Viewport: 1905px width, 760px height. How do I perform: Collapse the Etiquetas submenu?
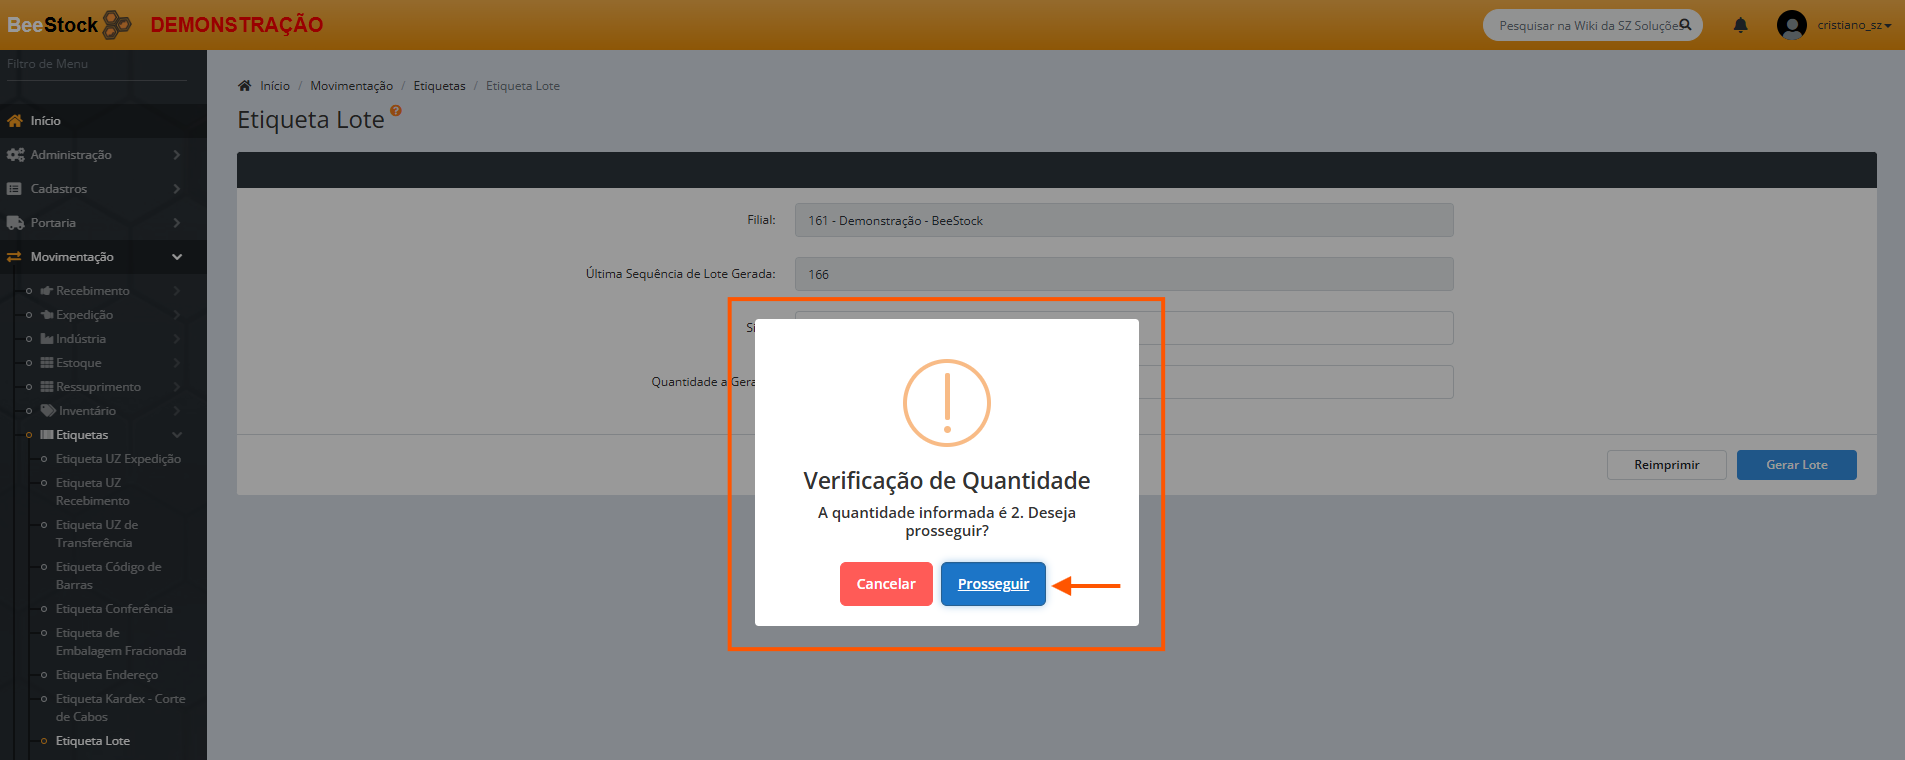click(x=177, y=435)
